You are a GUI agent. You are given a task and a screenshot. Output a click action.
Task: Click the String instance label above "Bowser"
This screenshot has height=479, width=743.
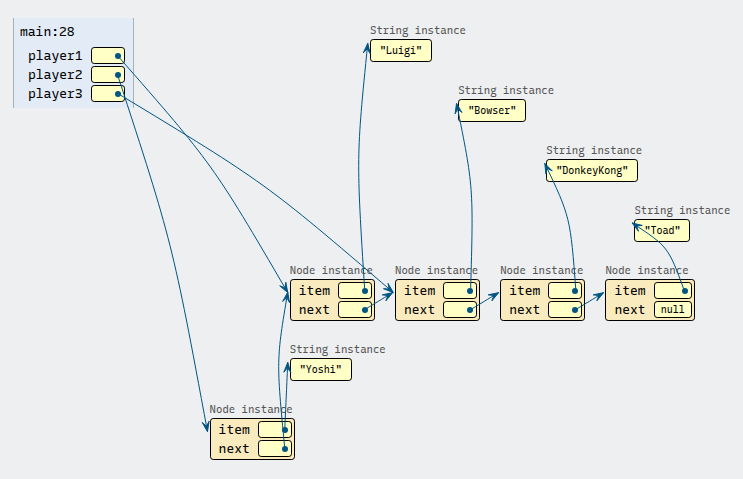click(505, 91)
